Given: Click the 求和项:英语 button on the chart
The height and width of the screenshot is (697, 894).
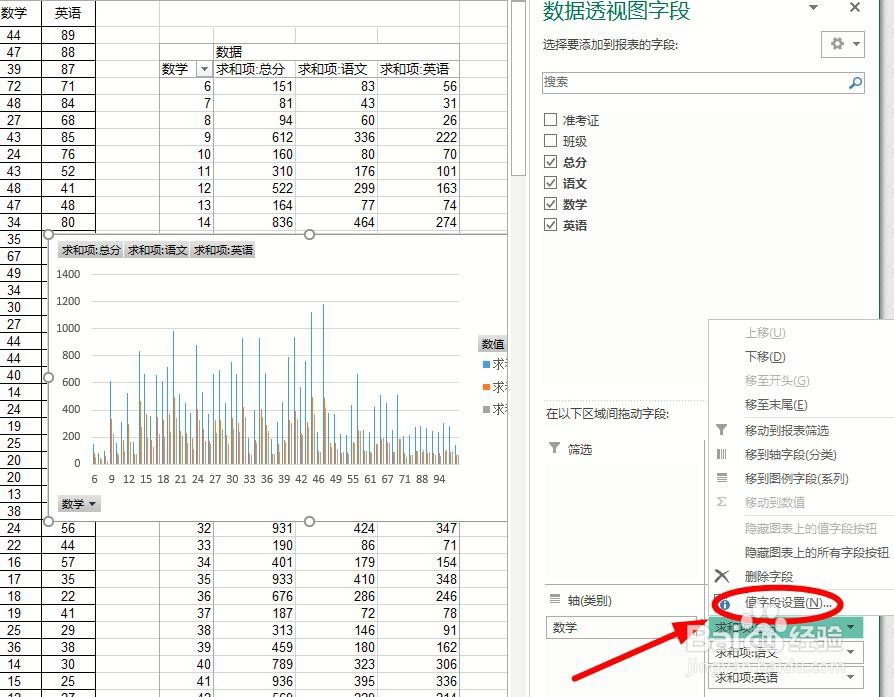Looking at the screenshot, I should [222, 251].
